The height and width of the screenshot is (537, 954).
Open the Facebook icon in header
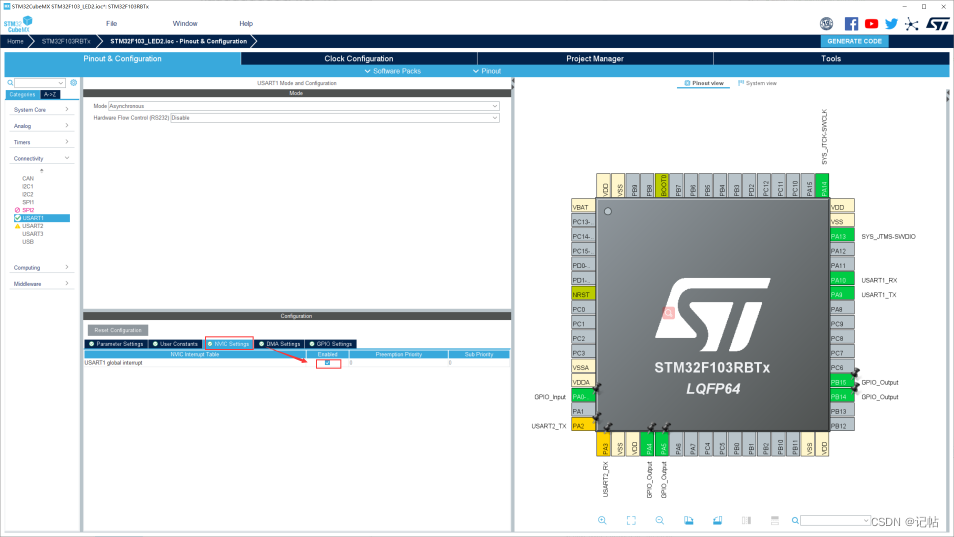851,23
